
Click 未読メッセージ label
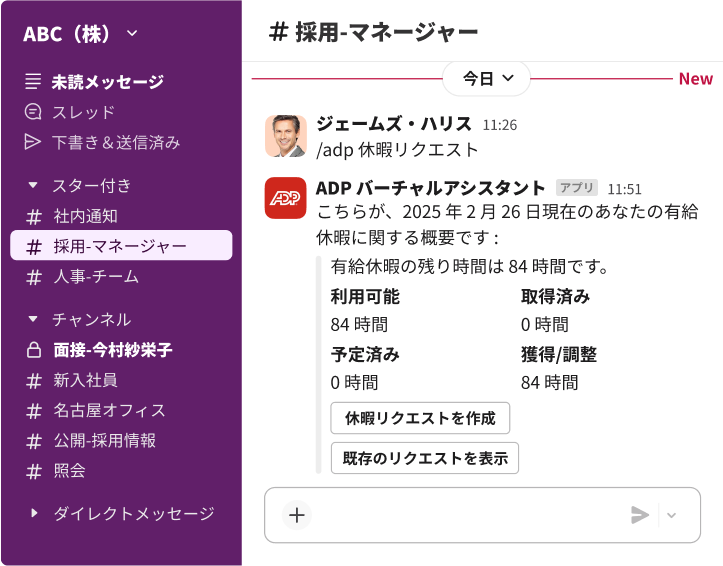(x=107, y=82)
